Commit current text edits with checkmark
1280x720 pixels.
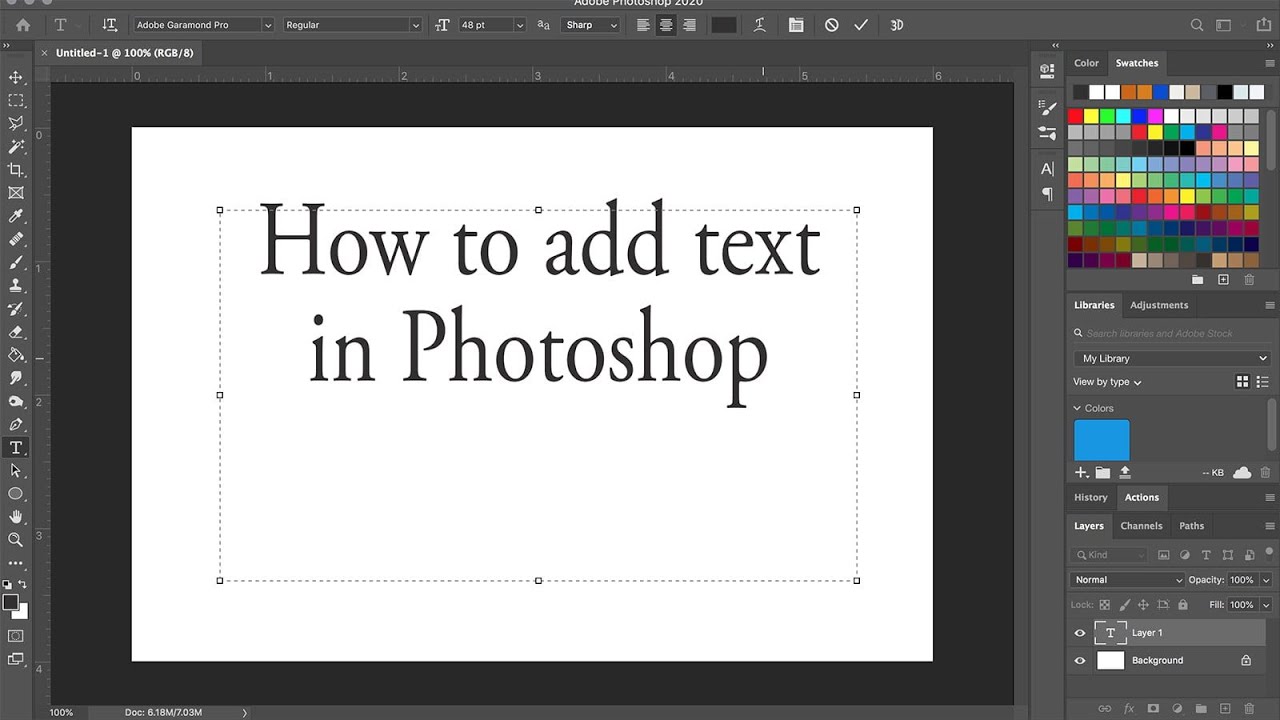coord(861,25)
